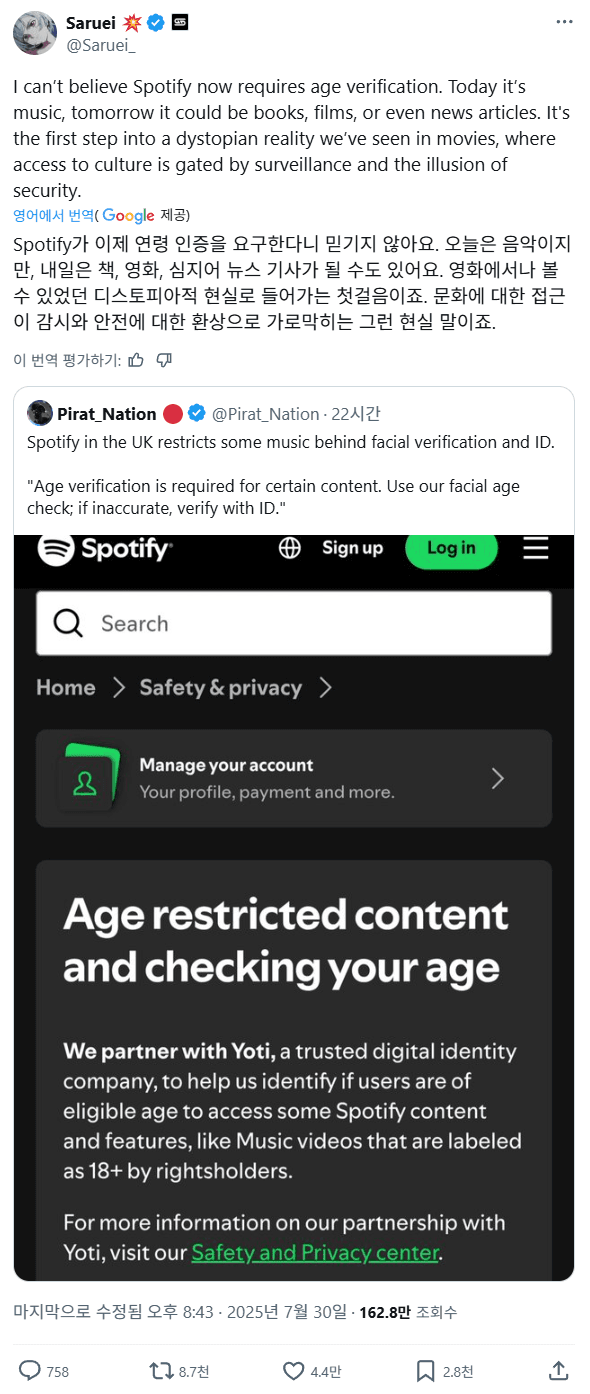
Task: Expand the Manage your account chevron
Action: [x=498, y=778]
